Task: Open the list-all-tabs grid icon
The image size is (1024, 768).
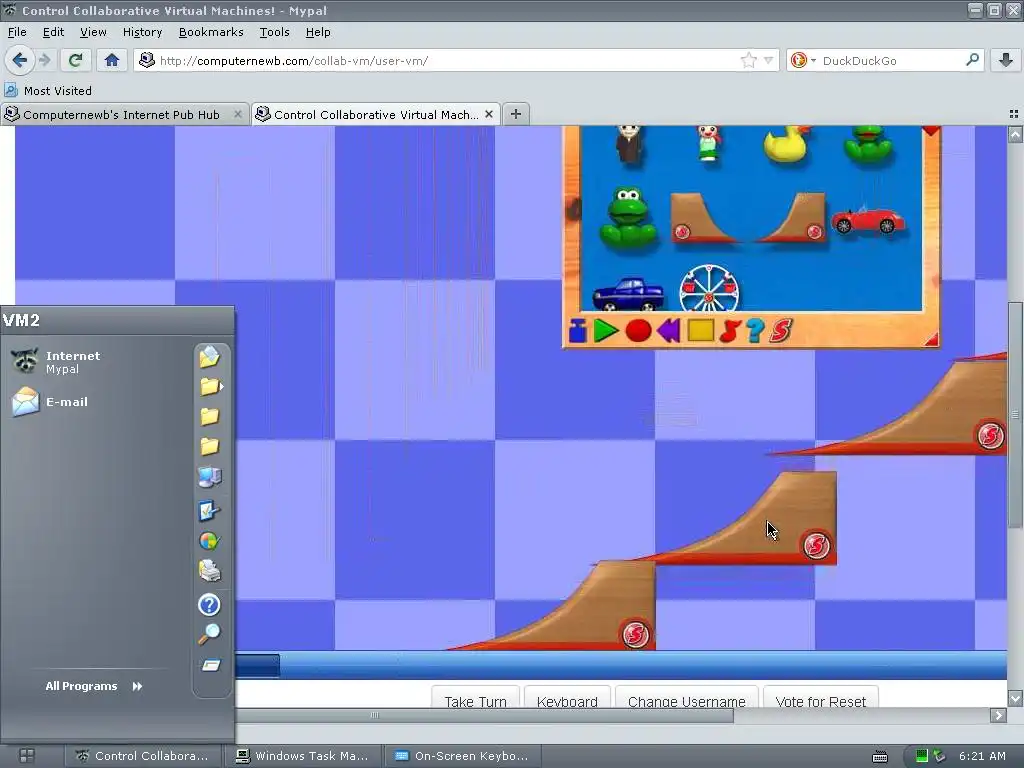Action: pos(1014,114)
